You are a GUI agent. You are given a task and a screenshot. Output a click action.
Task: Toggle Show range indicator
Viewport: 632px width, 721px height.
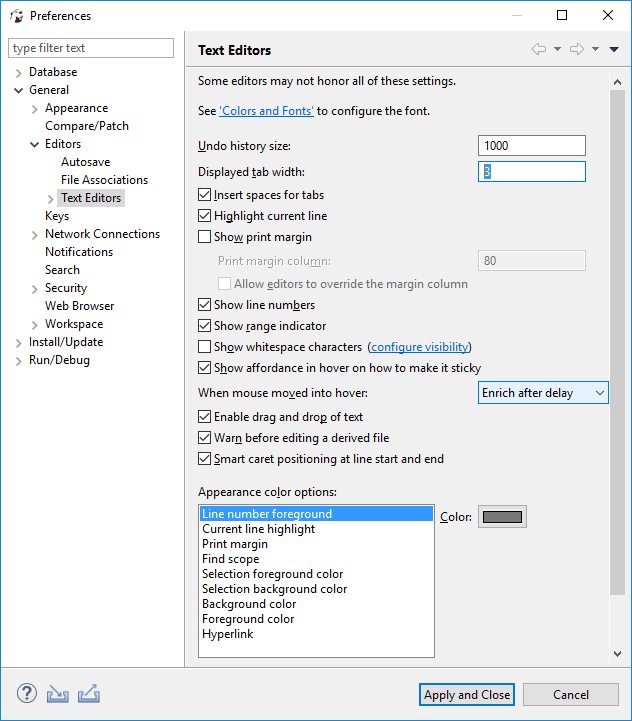(204, 326)
